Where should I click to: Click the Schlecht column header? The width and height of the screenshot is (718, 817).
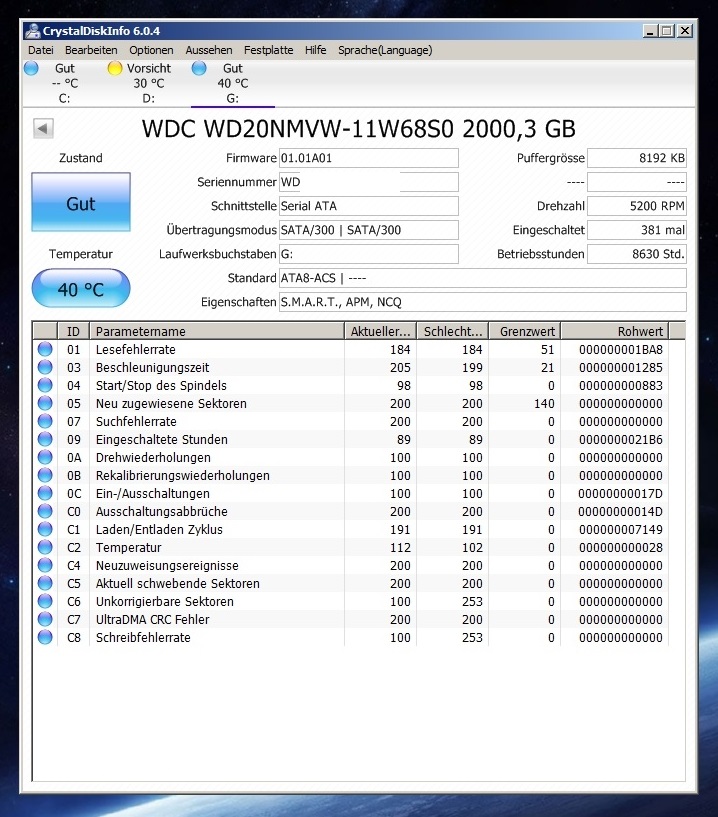tap(453, 331)
